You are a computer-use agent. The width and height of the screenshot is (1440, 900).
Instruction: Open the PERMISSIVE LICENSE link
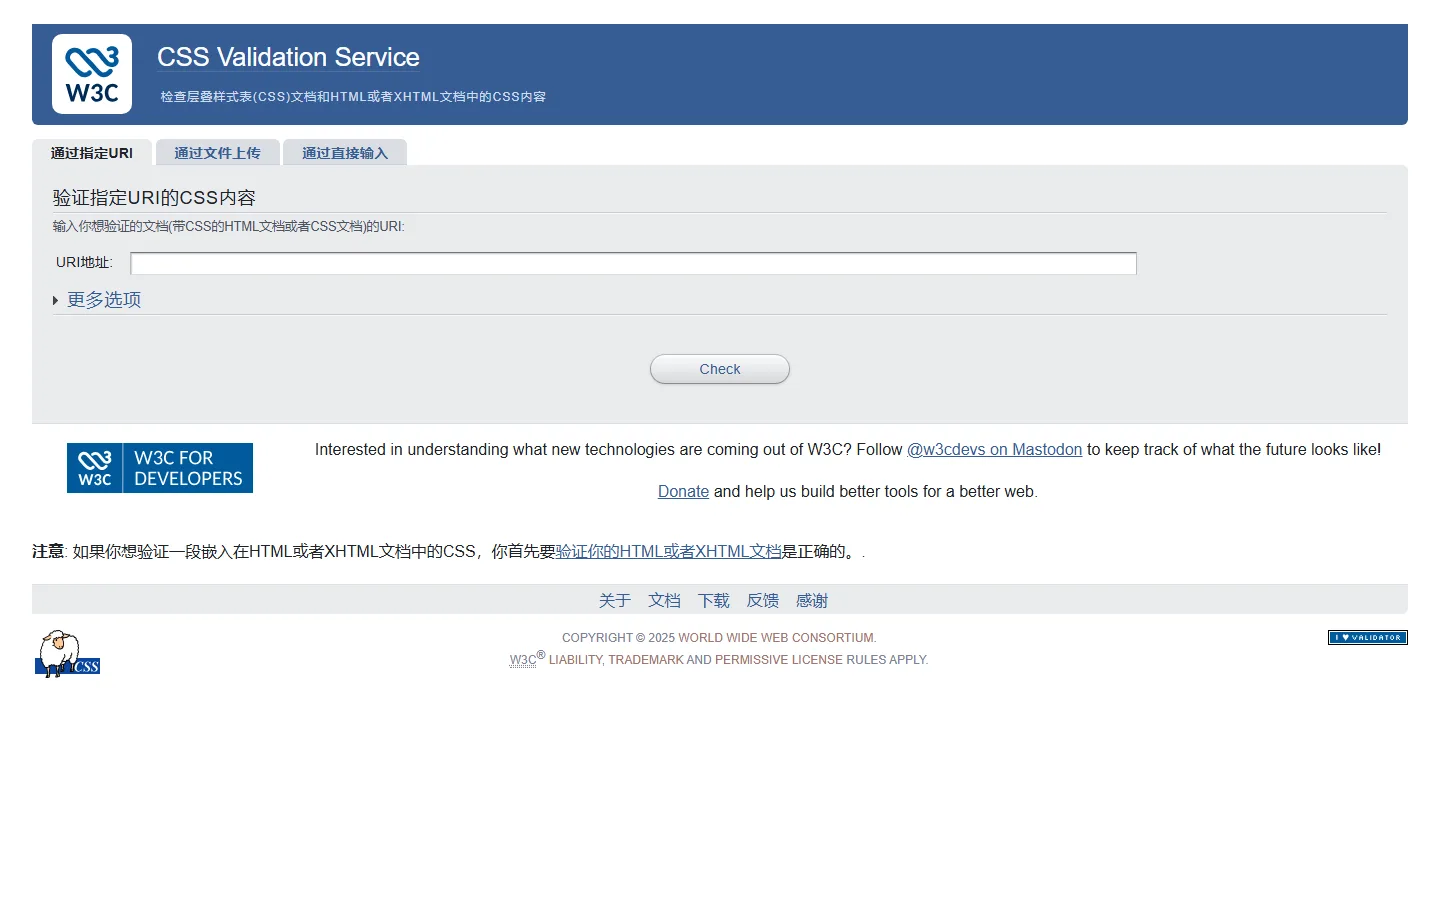[x=779, y=660]
